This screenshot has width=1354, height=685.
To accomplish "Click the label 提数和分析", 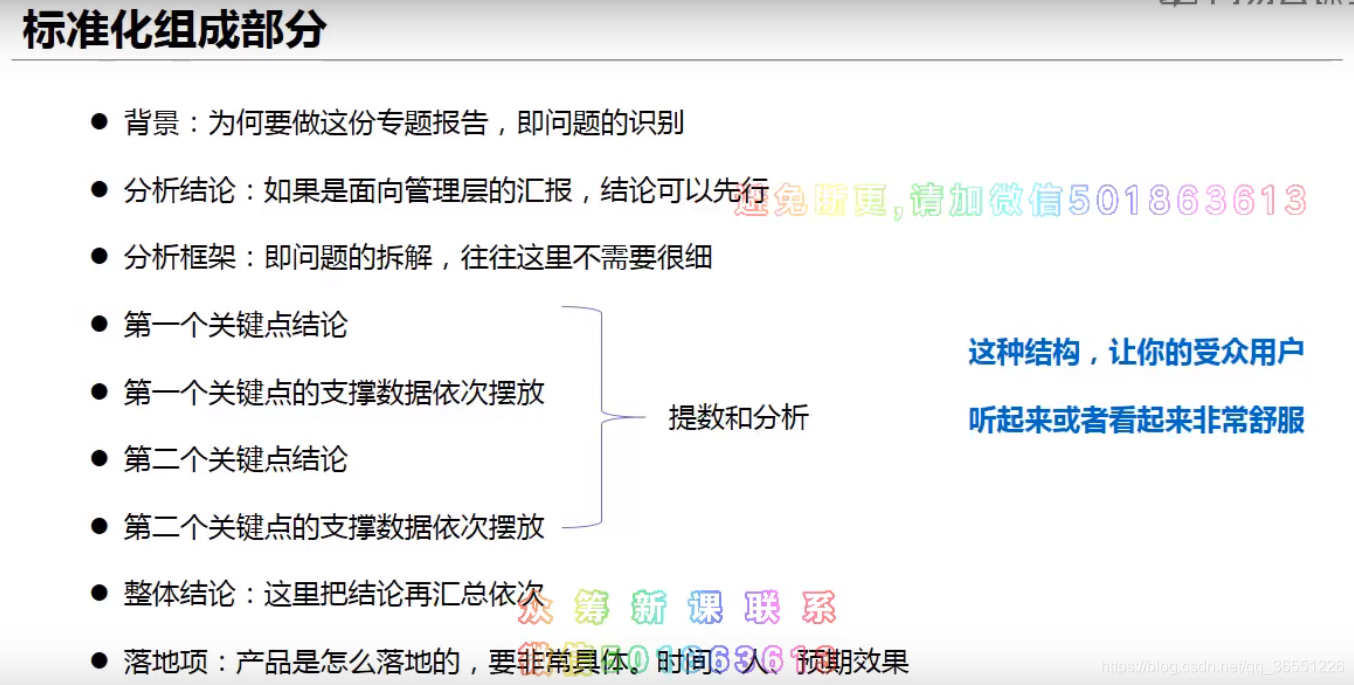I will point(738,418).
